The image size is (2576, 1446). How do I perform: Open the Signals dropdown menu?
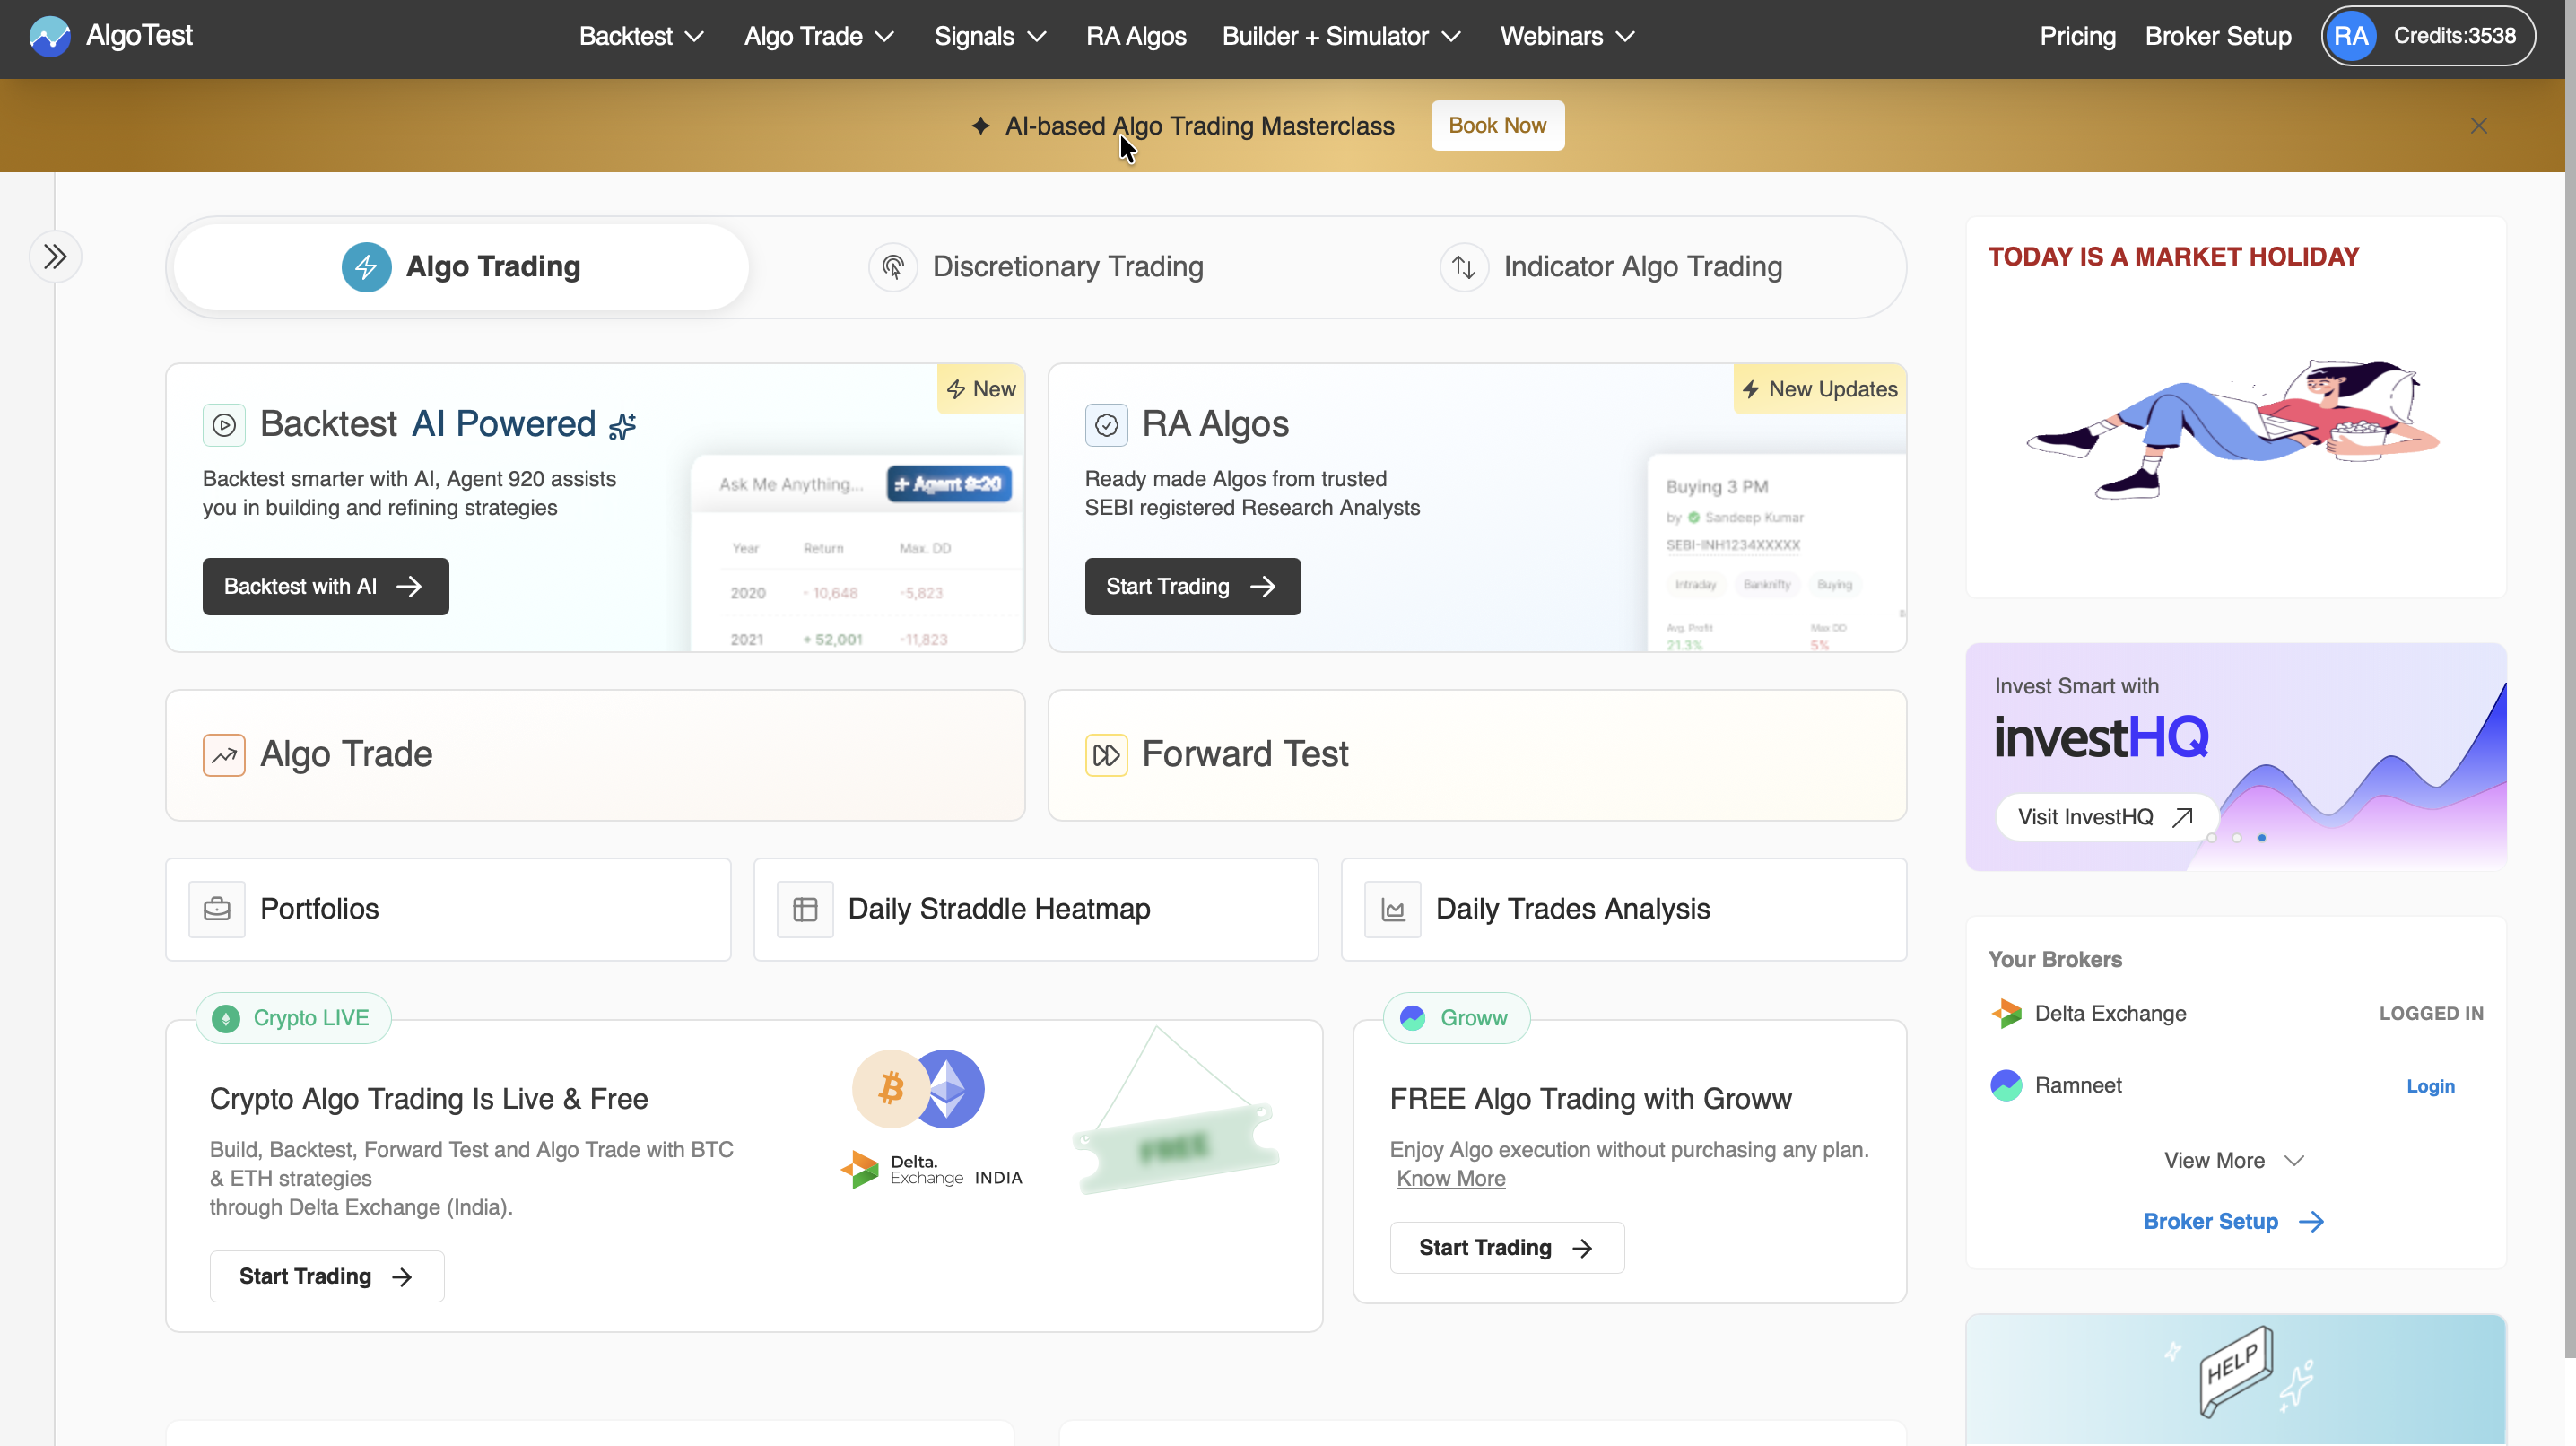pos(990,37)
